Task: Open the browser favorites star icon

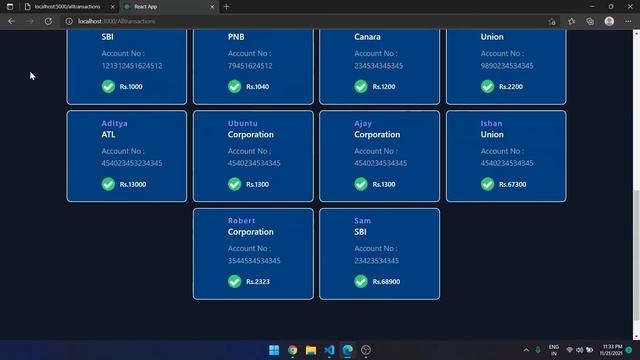Action: pyautogui.click(x=571, y=21)
